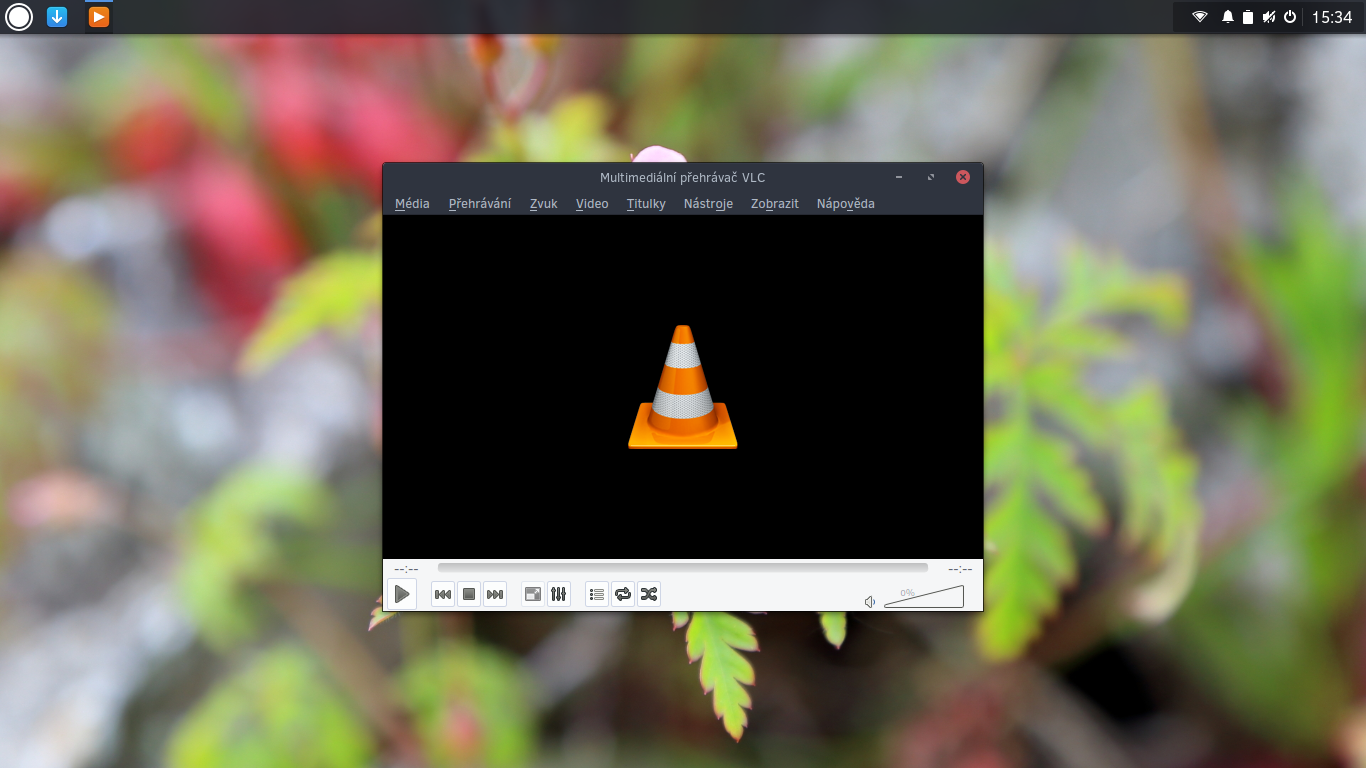
Task: Open the Přehrávání menu
Action: click(x=480, y=203)
